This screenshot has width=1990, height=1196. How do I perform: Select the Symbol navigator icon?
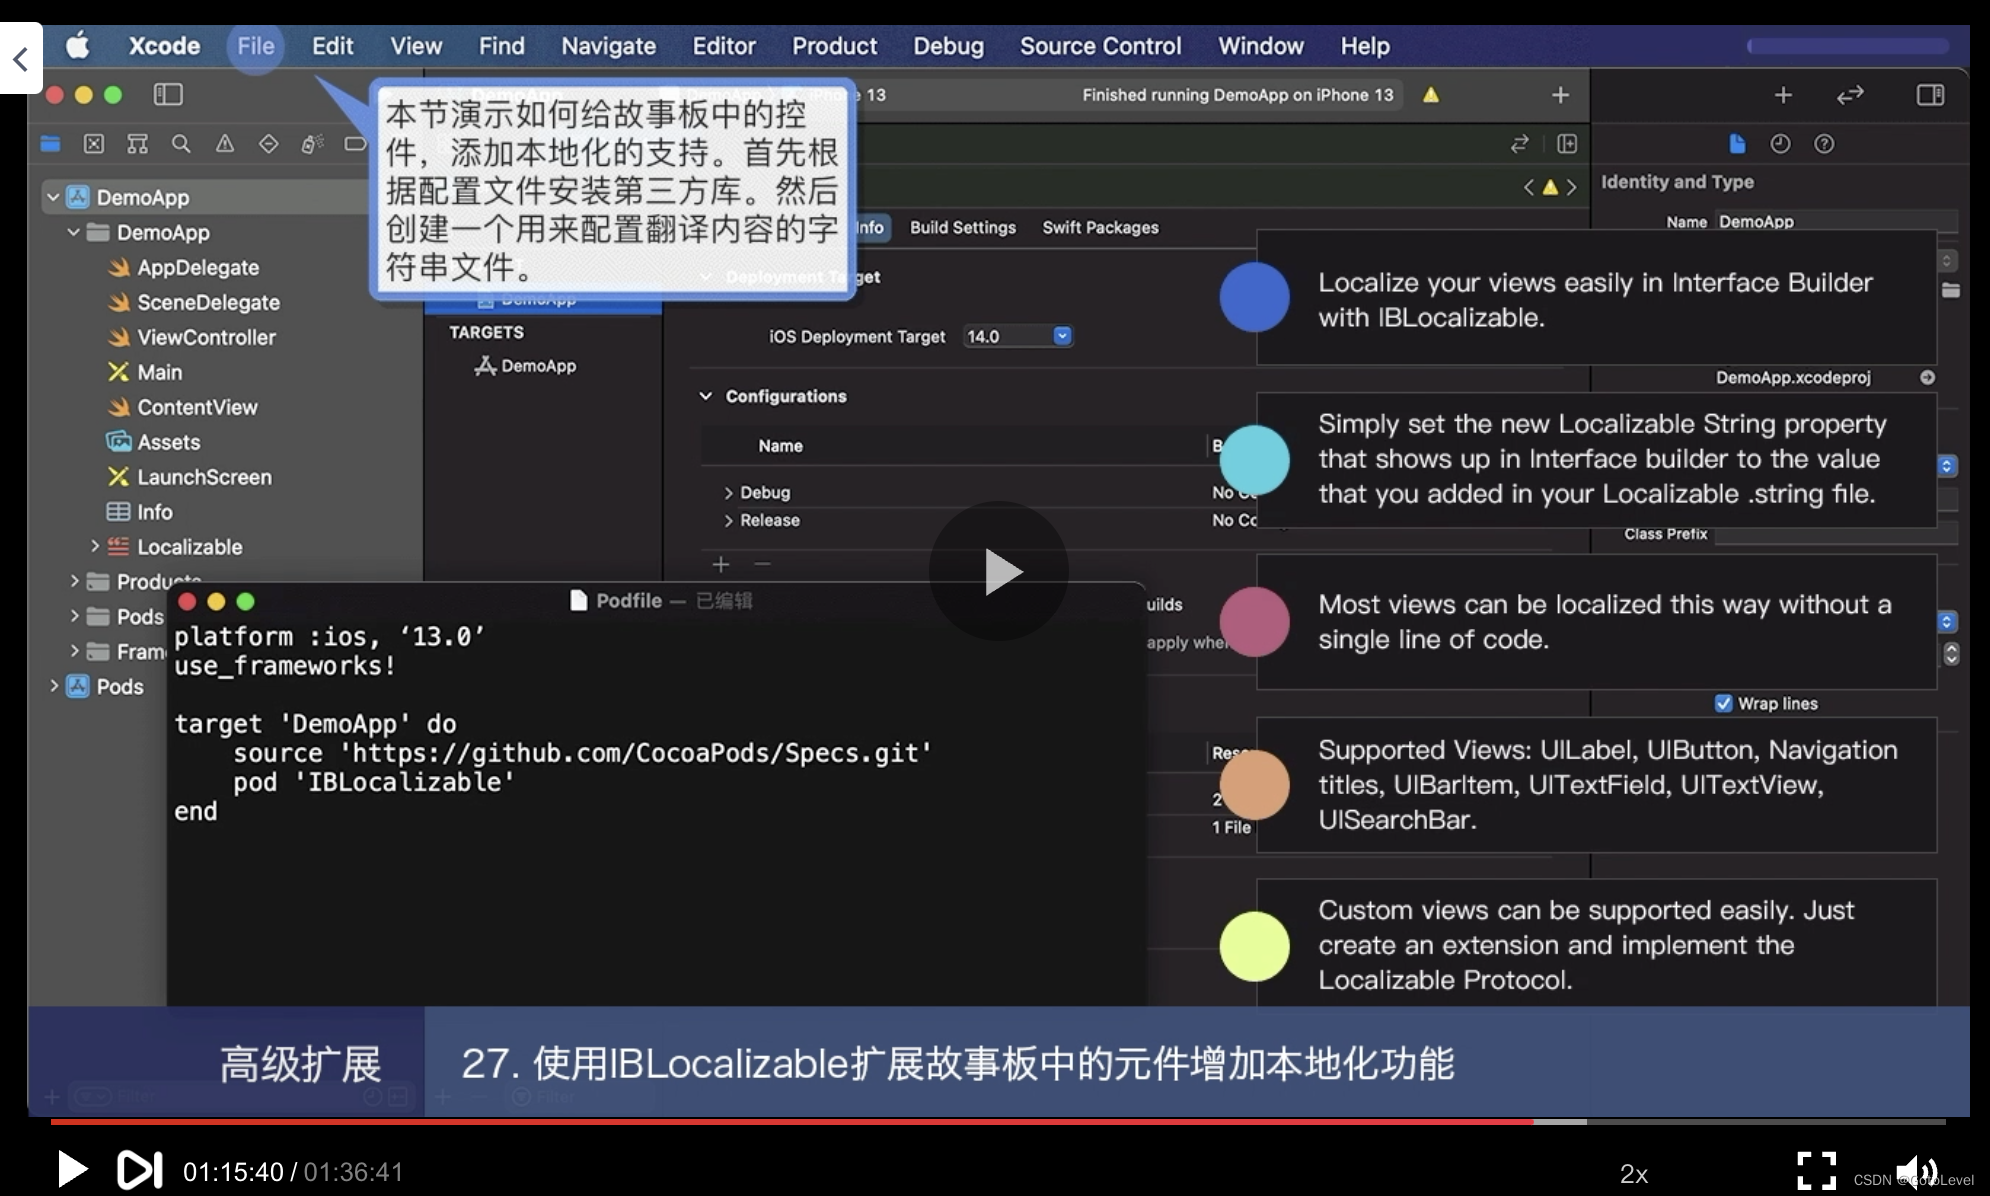[138, 144]
